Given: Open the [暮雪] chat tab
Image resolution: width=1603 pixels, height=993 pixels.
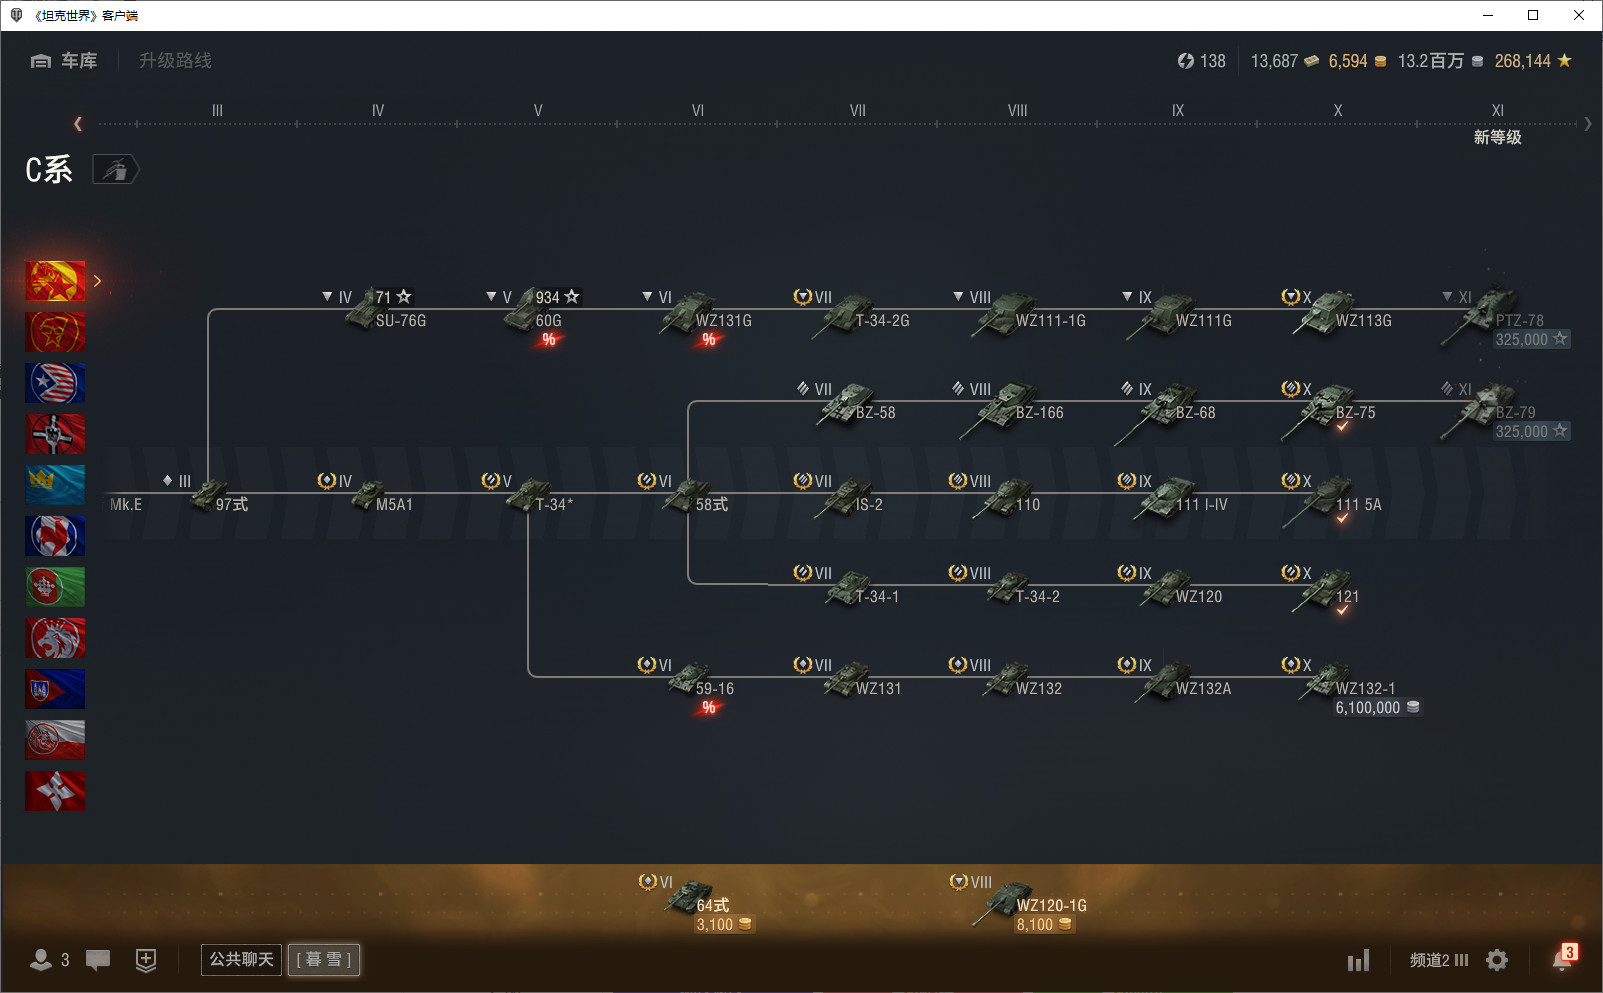Looking at the screenshot, I should click(324, 960).
